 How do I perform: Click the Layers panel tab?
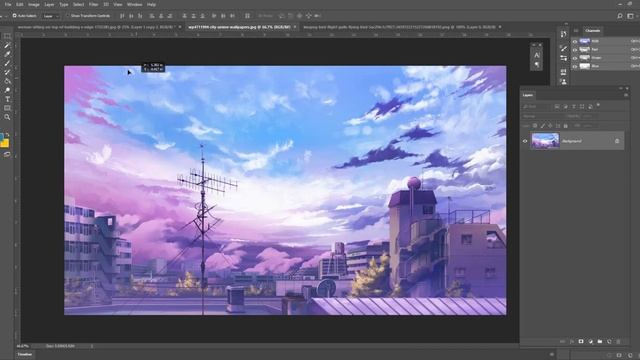coord(528,95)
